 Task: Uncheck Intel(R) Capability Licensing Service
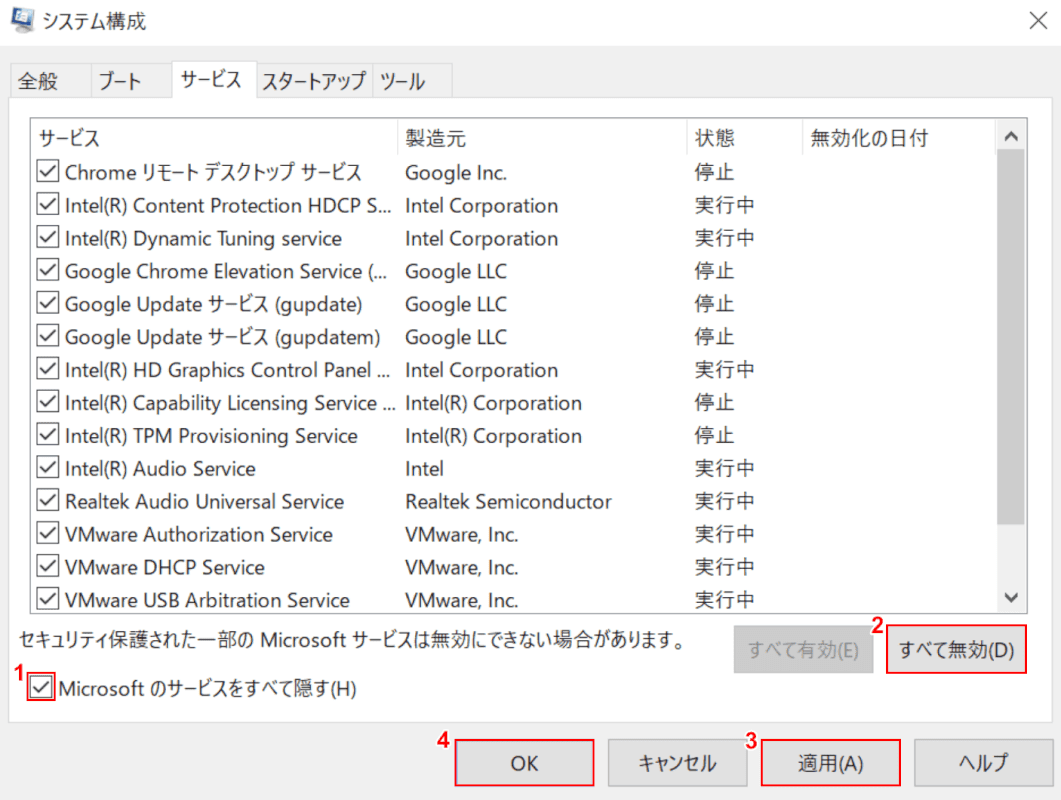(47, 402)
